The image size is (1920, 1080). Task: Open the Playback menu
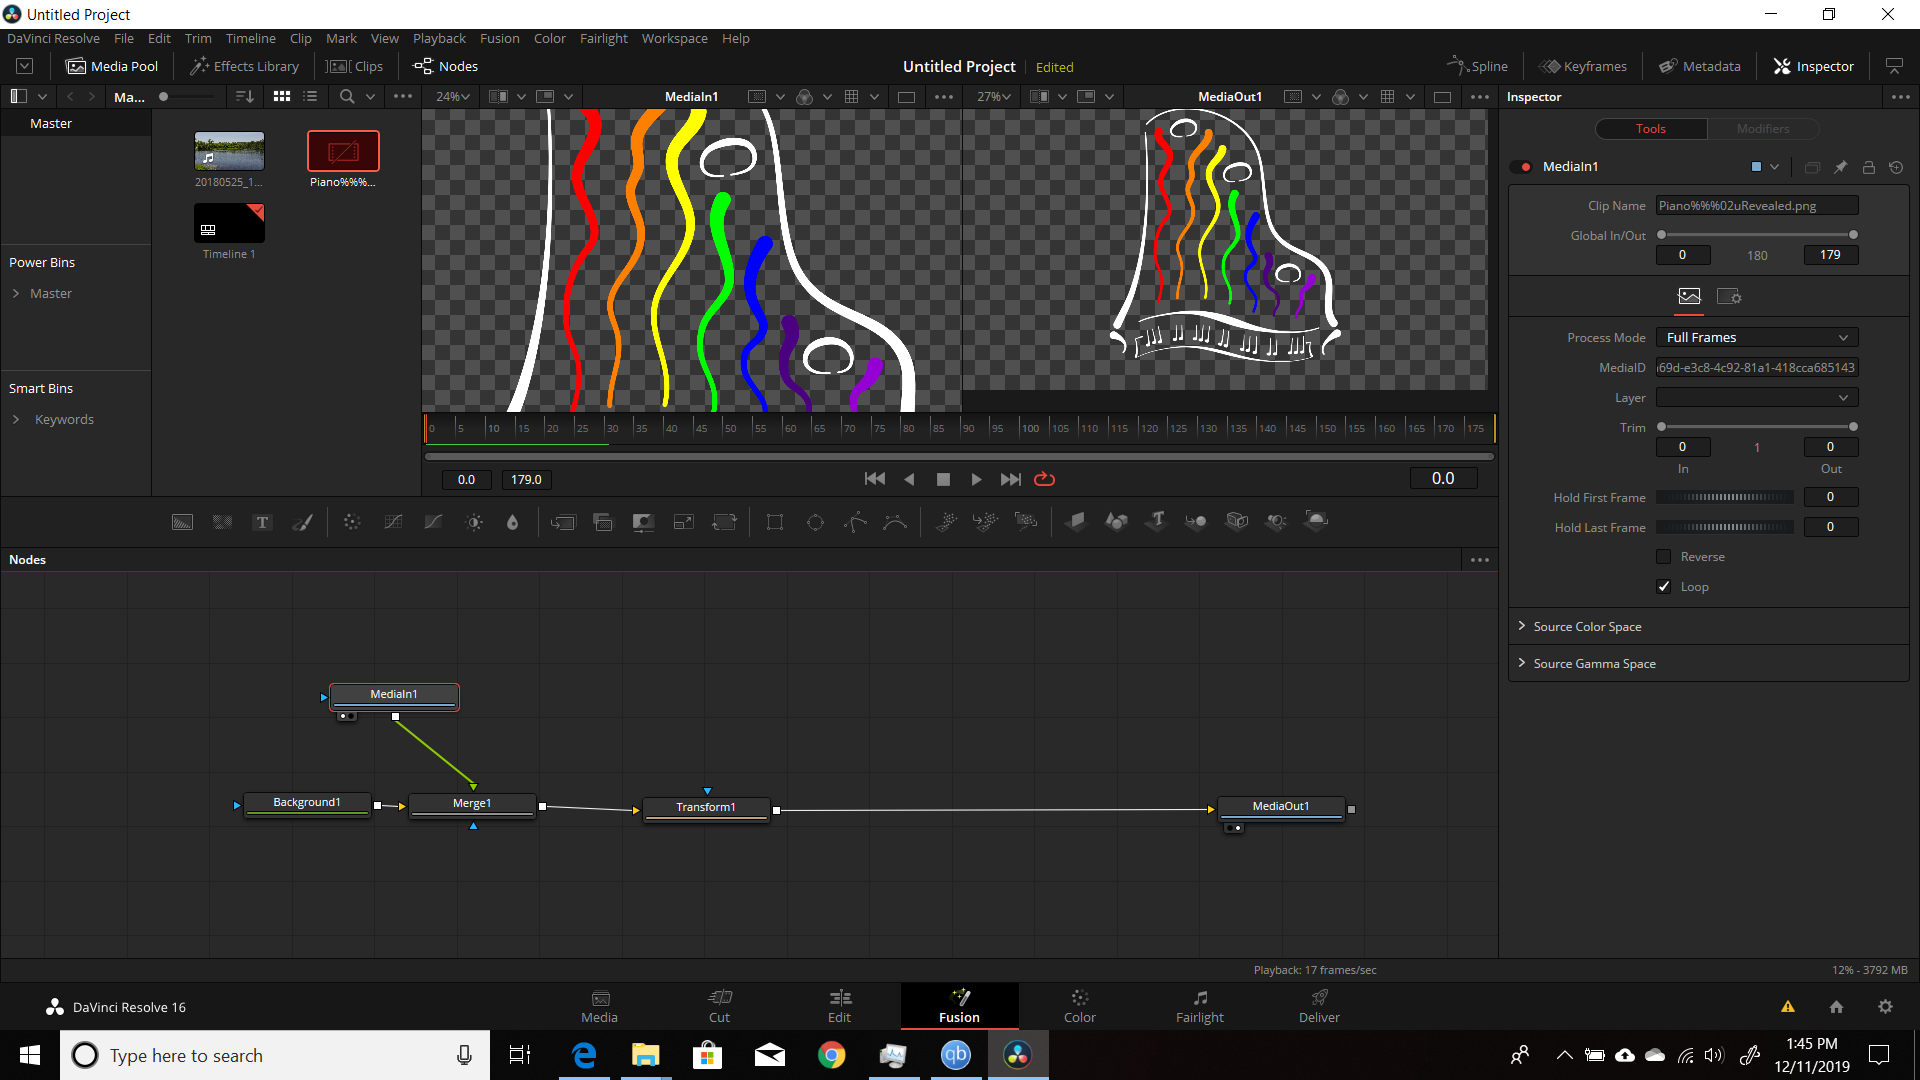439,38
